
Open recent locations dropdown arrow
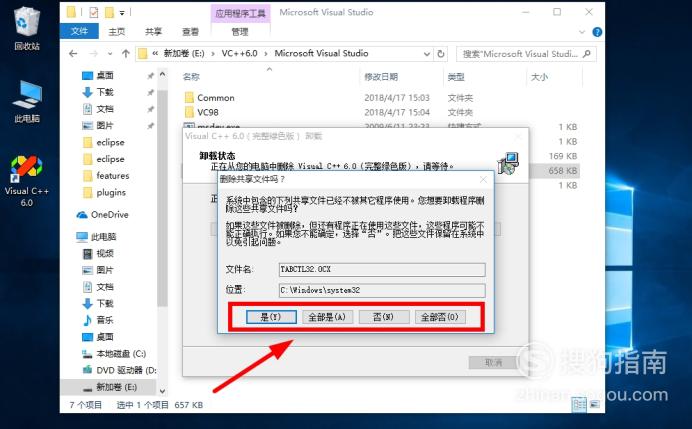(110, 54)
